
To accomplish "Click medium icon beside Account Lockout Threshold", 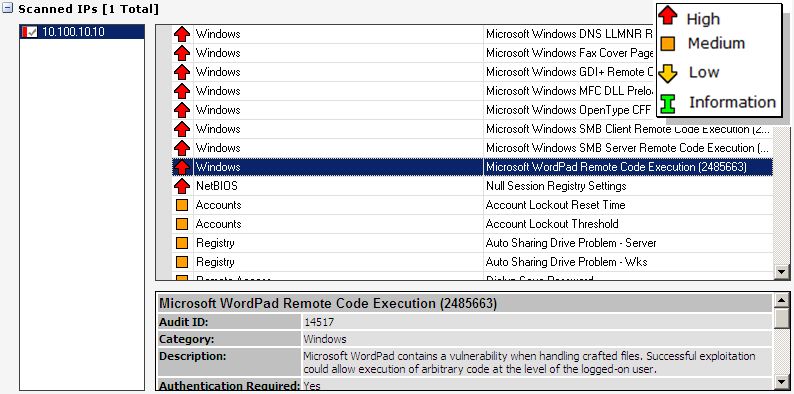I will (x=182, y=224).
